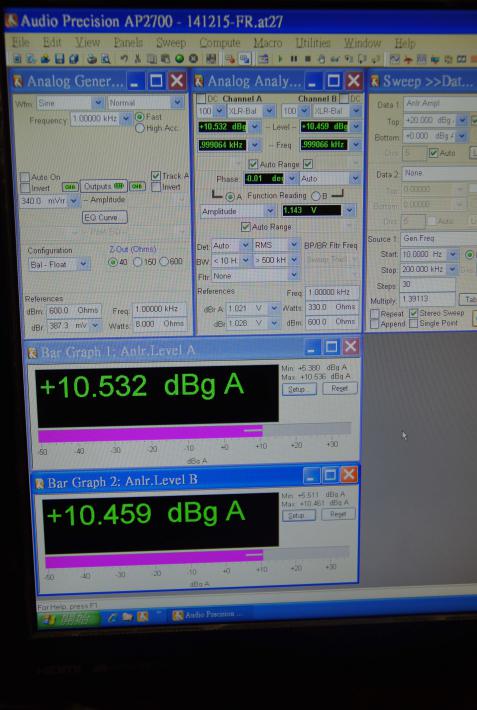Click Setup button in Bar Graph 2
This screenshot has height=710, width=477.
tap(299, 515)
